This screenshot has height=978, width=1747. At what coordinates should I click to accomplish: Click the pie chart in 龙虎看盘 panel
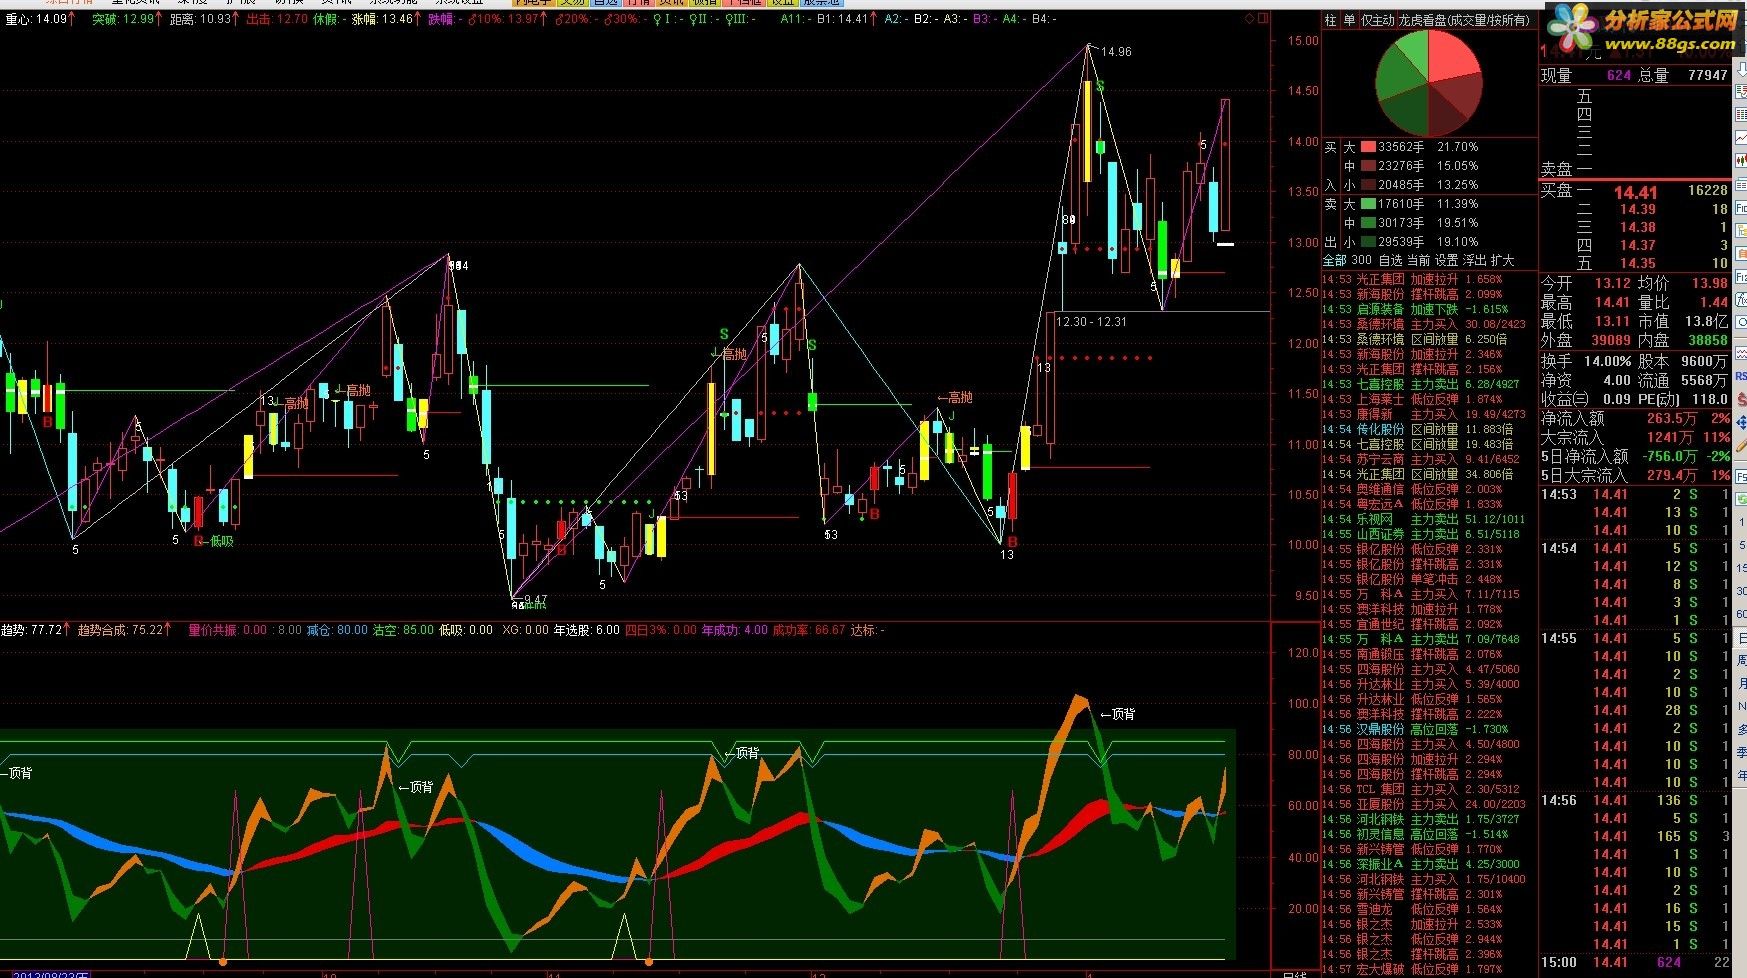coord(1428,82)
